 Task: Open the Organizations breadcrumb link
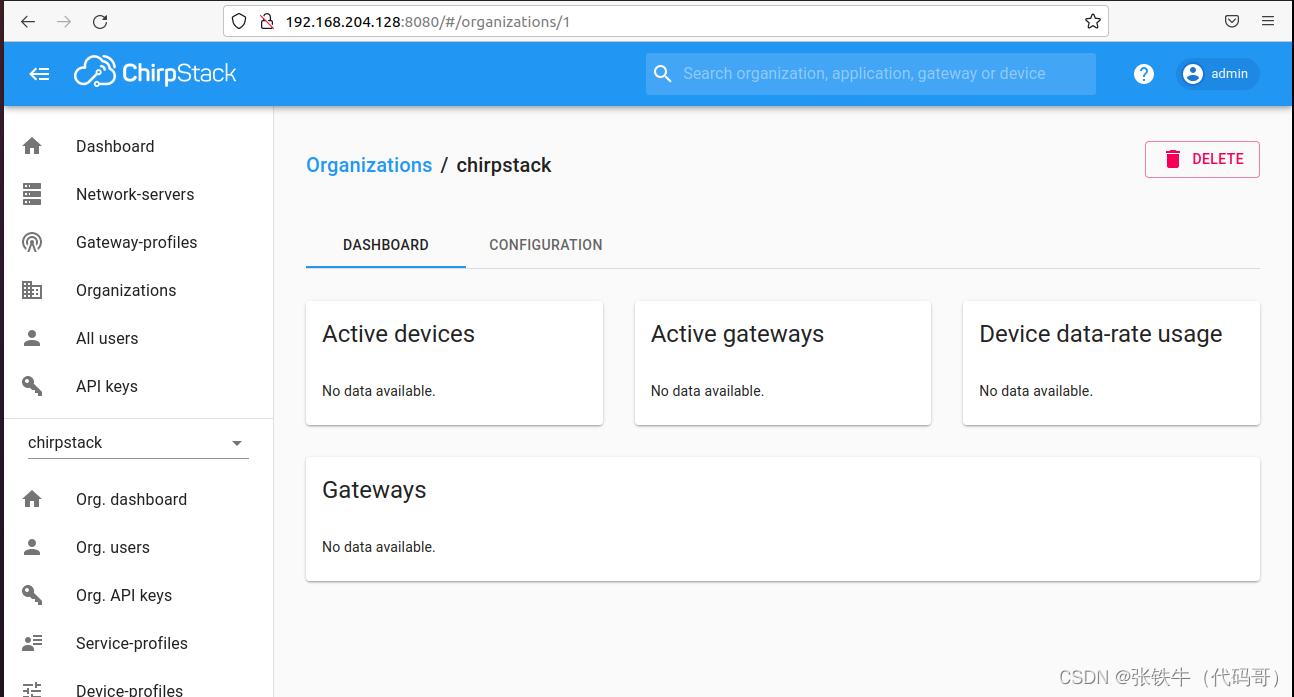tap(369, 165)
